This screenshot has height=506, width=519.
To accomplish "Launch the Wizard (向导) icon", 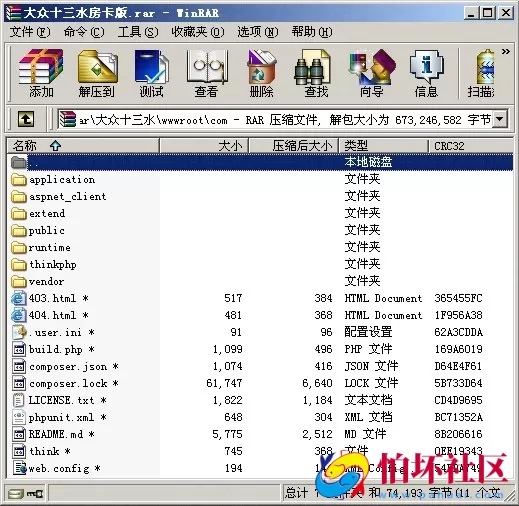I will pyautogui.click(x=372, y=73).
